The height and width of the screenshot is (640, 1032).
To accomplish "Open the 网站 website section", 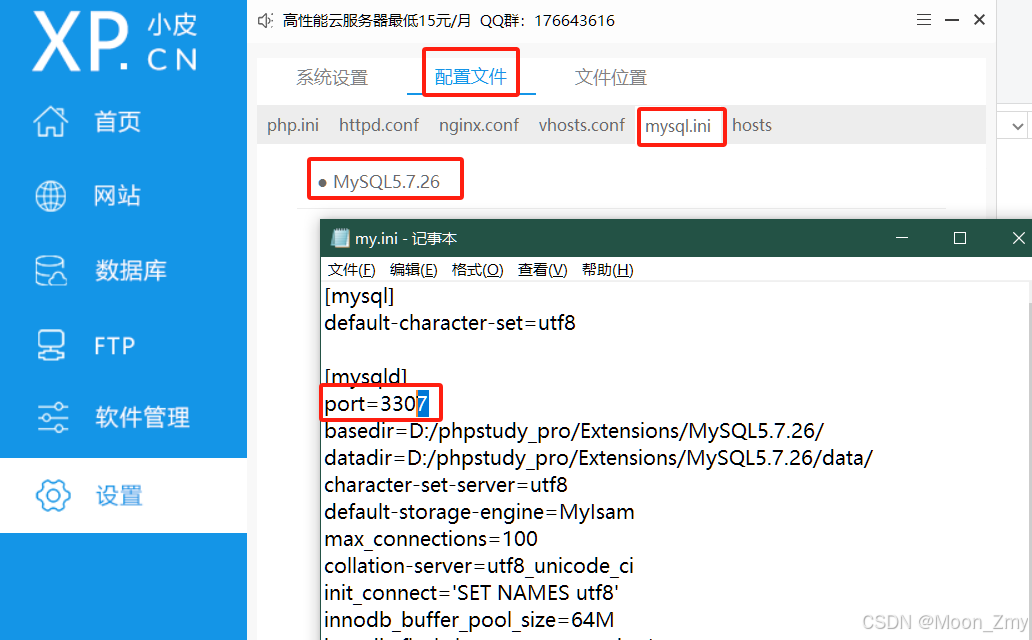I will point(87,196).
